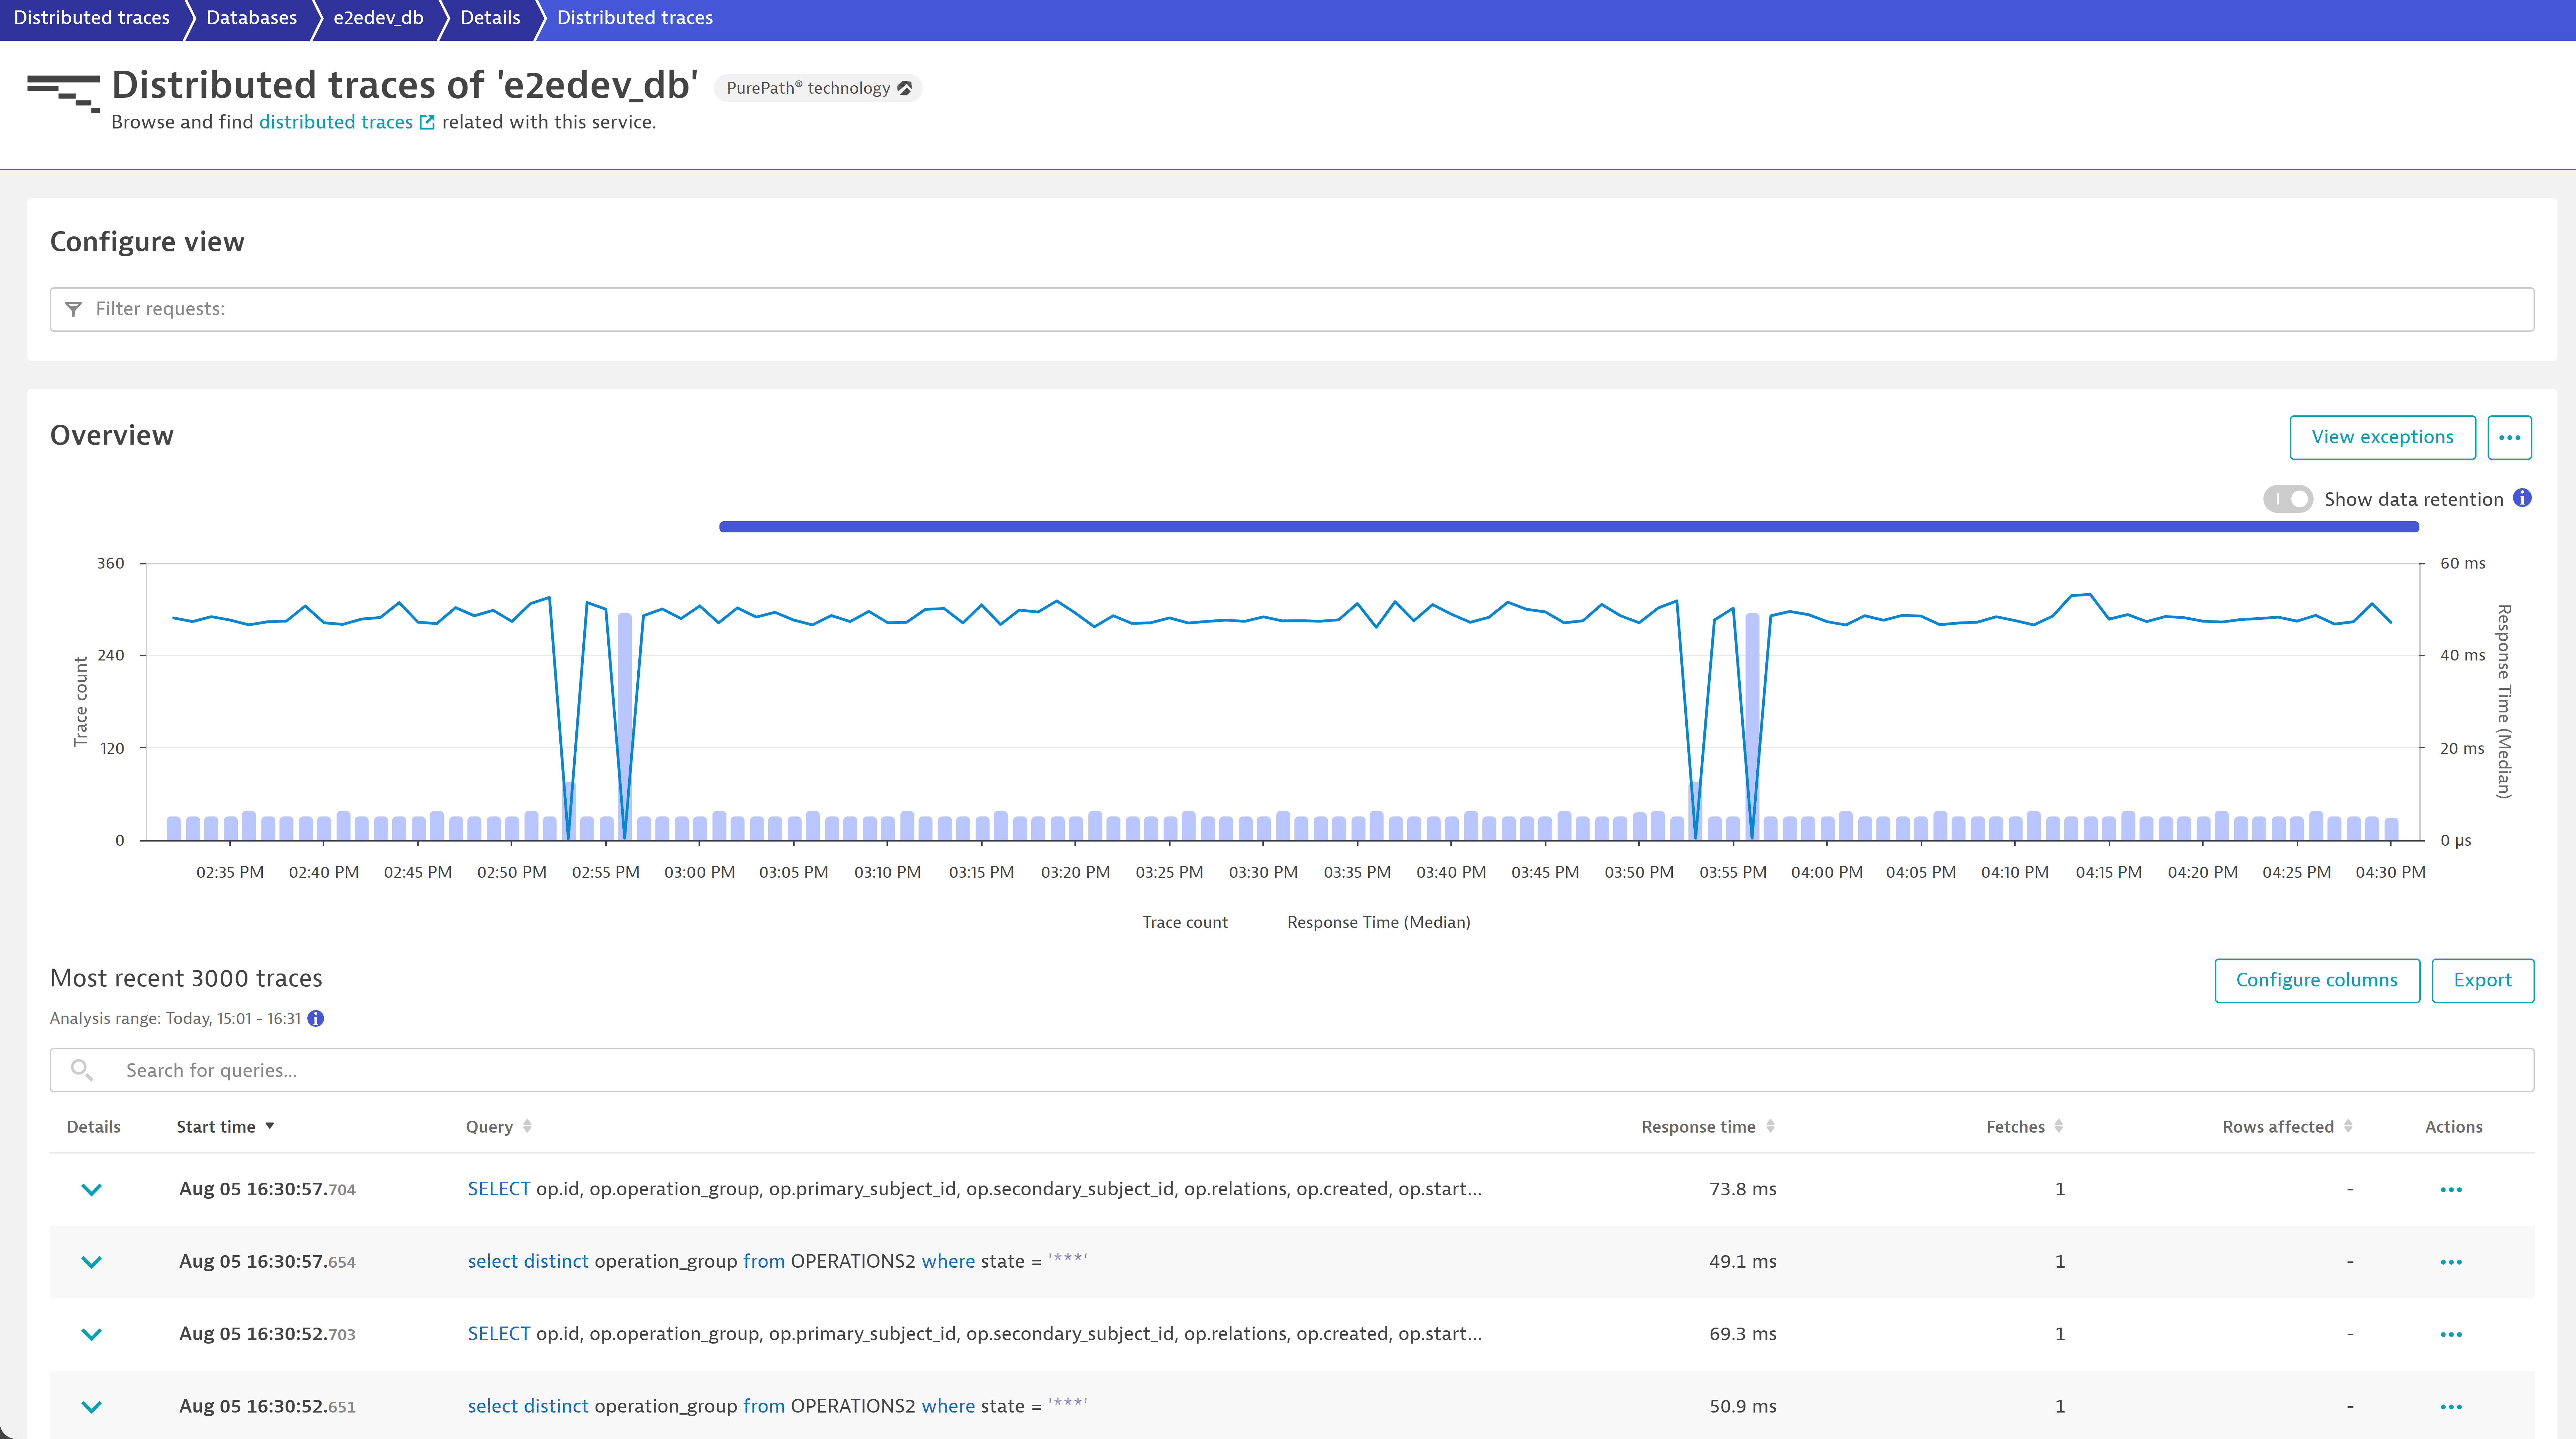
Task: Click the external link icon beside distributed traces
Action: (427, 122)
